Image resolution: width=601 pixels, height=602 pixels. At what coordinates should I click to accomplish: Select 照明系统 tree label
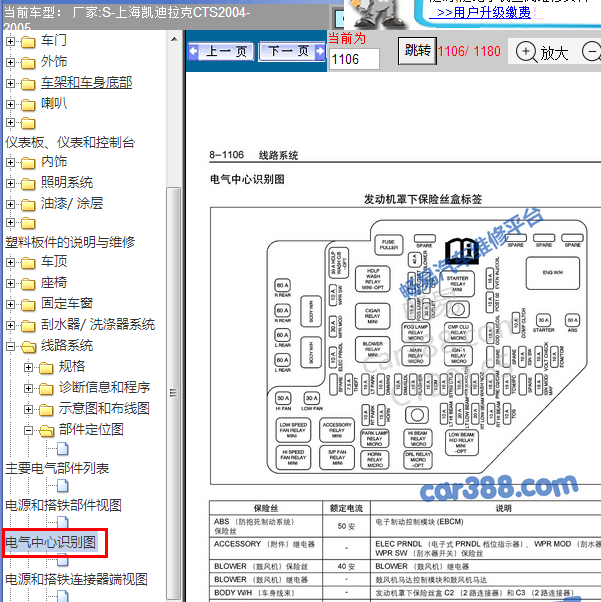(x=67, y=182)
